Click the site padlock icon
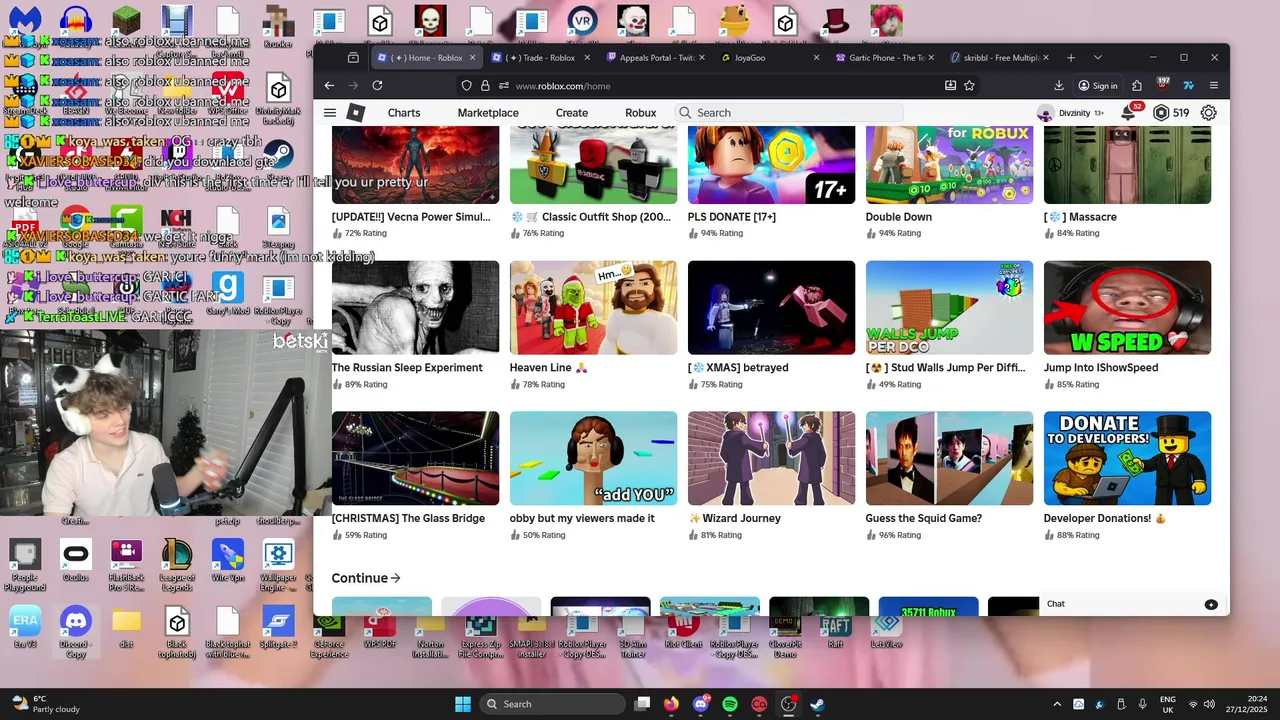The height and width of the screenshot is (720, 1280). [x=485, y=86]
